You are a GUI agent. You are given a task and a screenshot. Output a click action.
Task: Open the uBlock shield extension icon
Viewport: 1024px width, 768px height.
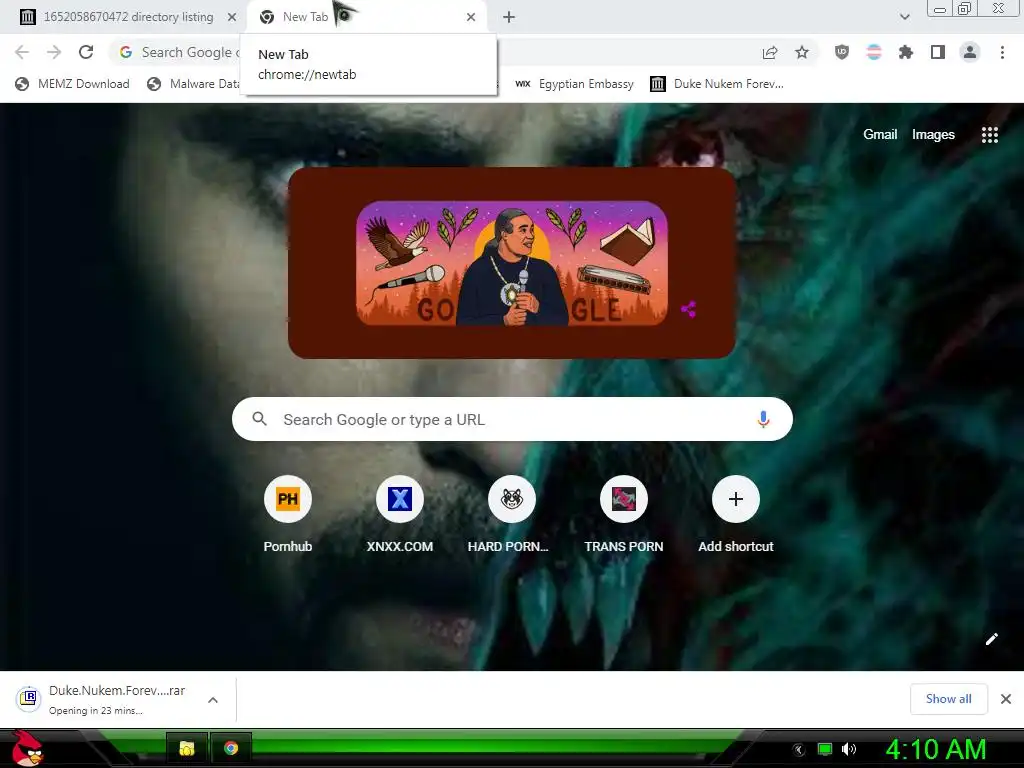click(x=842, y=52)
